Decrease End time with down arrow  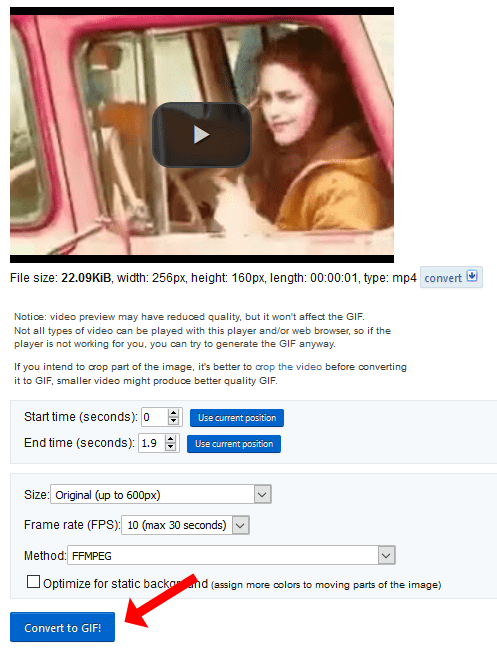coord(170,447)
